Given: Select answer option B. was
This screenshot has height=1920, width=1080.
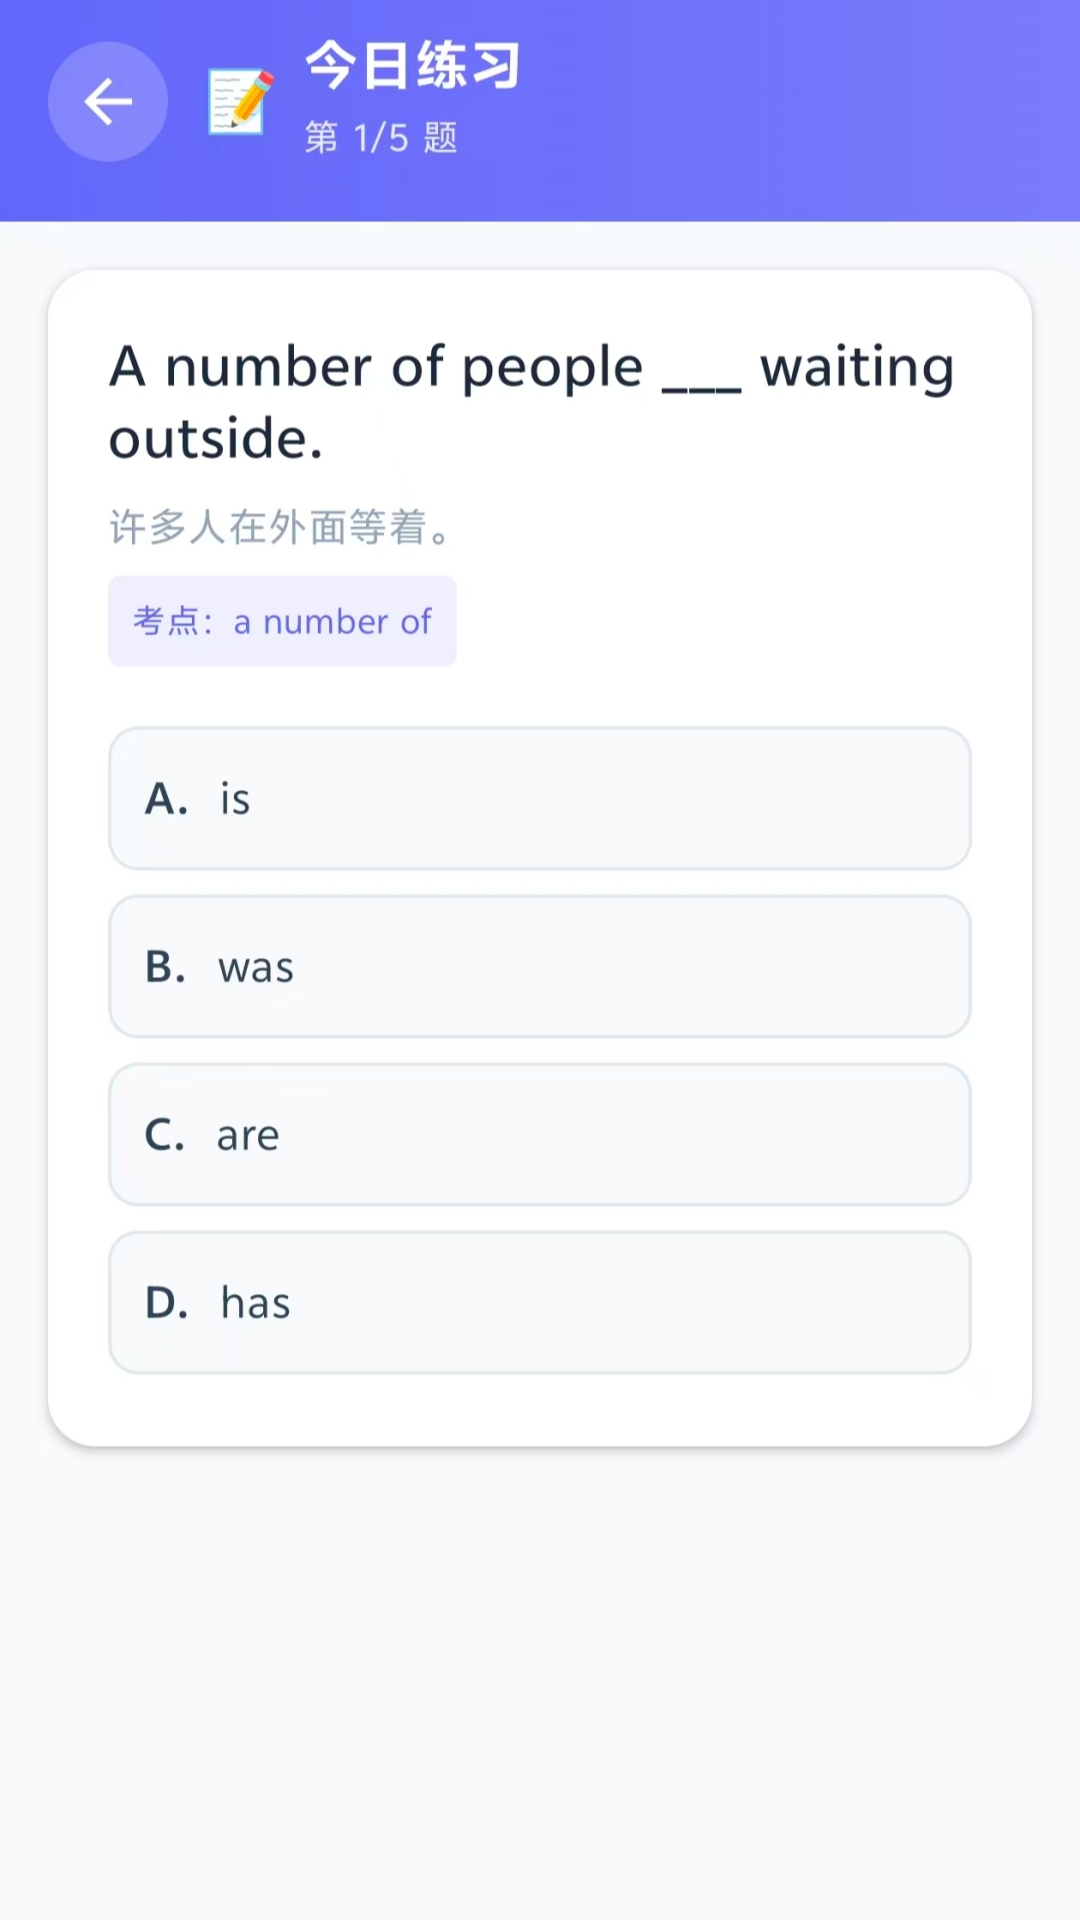Looking at the screenshot, I should 540,966.
